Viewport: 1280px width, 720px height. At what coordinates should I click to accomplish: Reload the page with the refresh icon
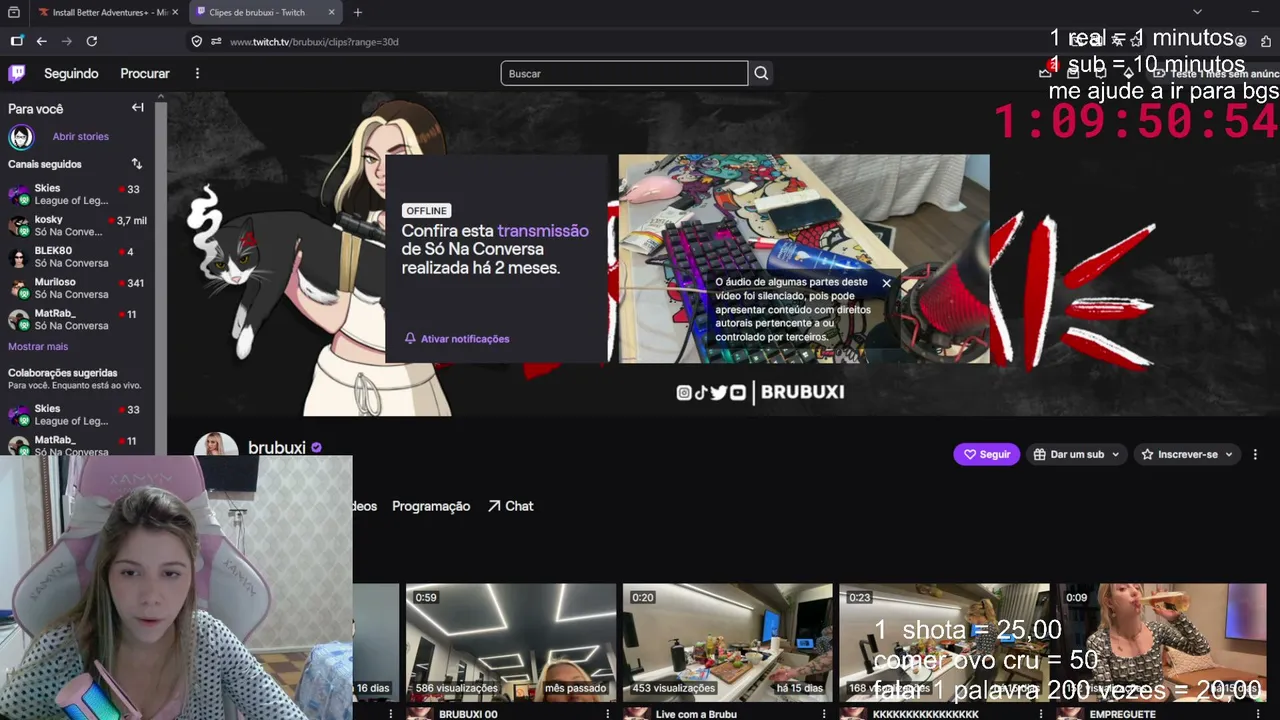coord(92,41)
